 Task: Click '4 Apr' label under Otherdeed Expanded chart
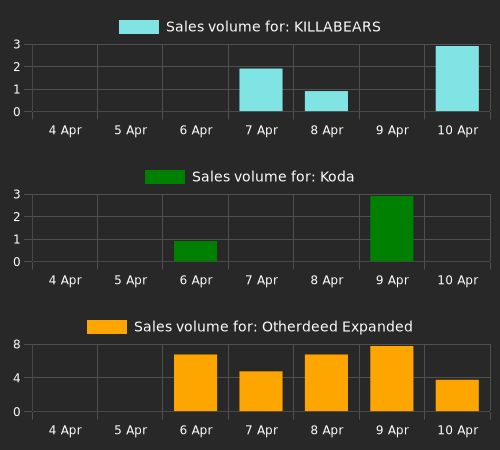[x=65, y=430]
